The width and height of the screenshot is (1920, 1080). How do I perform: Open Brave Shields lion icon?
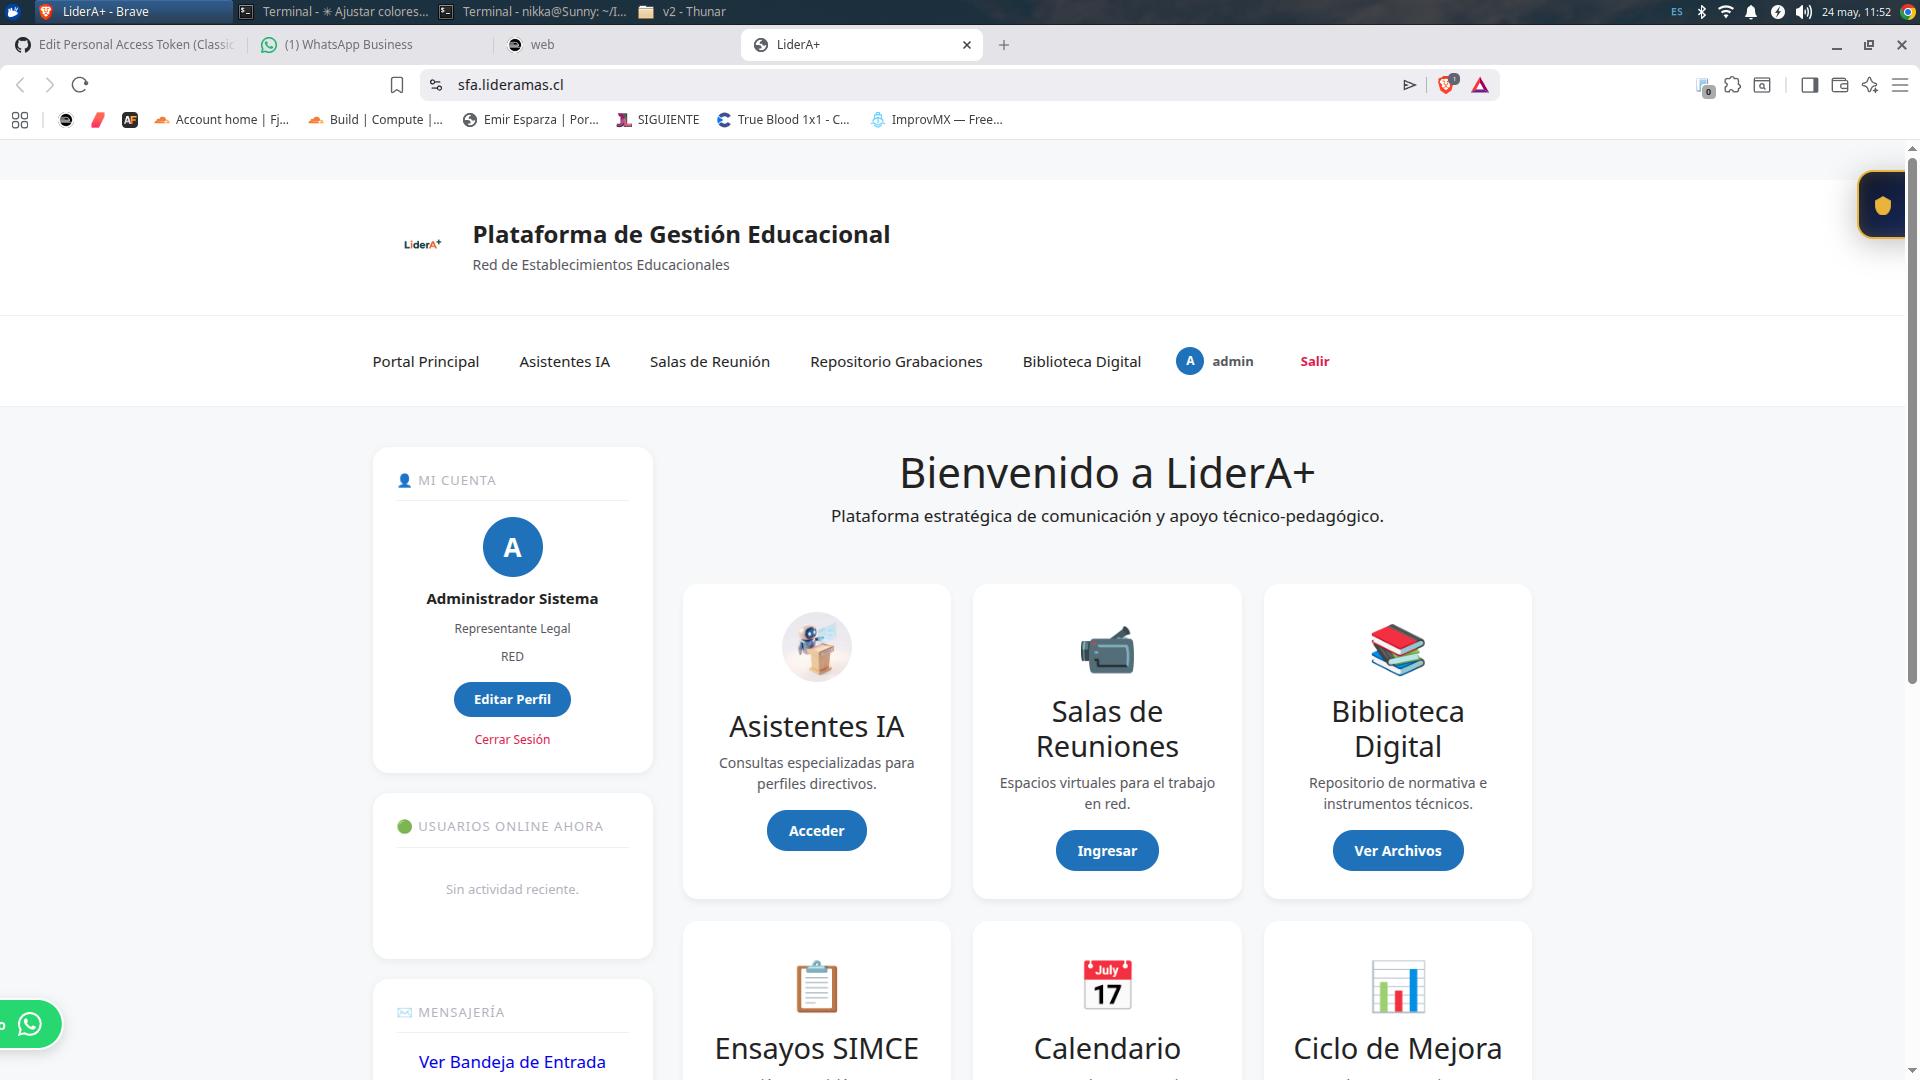click(x=1446, y=85)
